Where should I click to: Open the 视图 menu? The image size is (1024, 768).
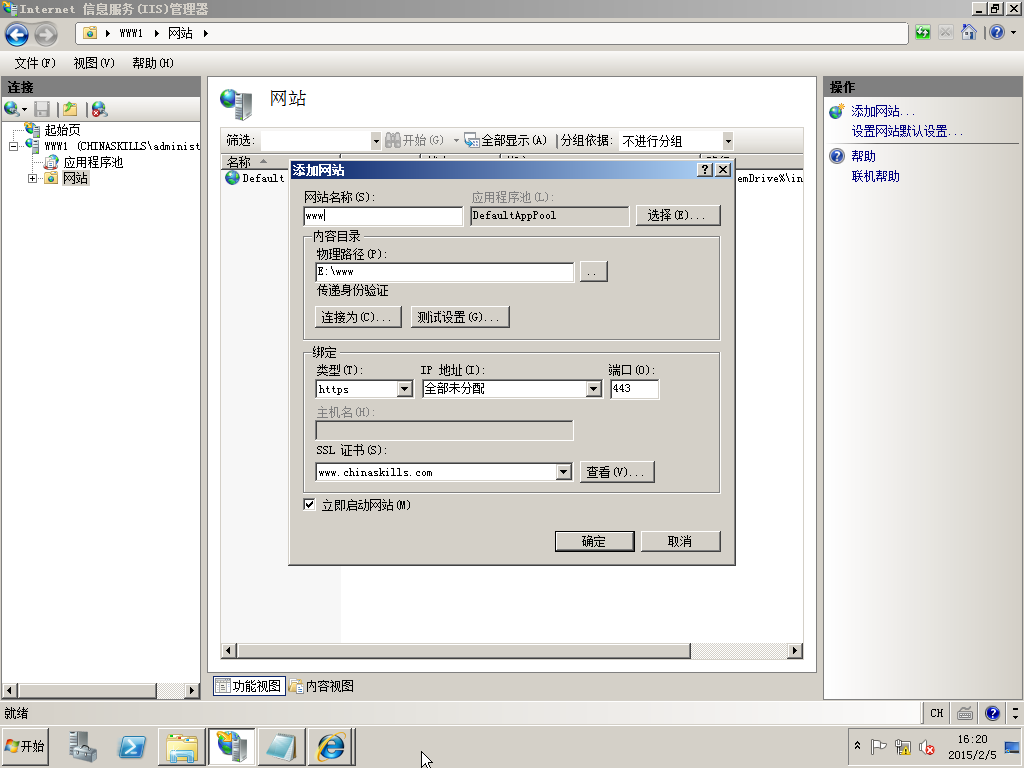93,63
